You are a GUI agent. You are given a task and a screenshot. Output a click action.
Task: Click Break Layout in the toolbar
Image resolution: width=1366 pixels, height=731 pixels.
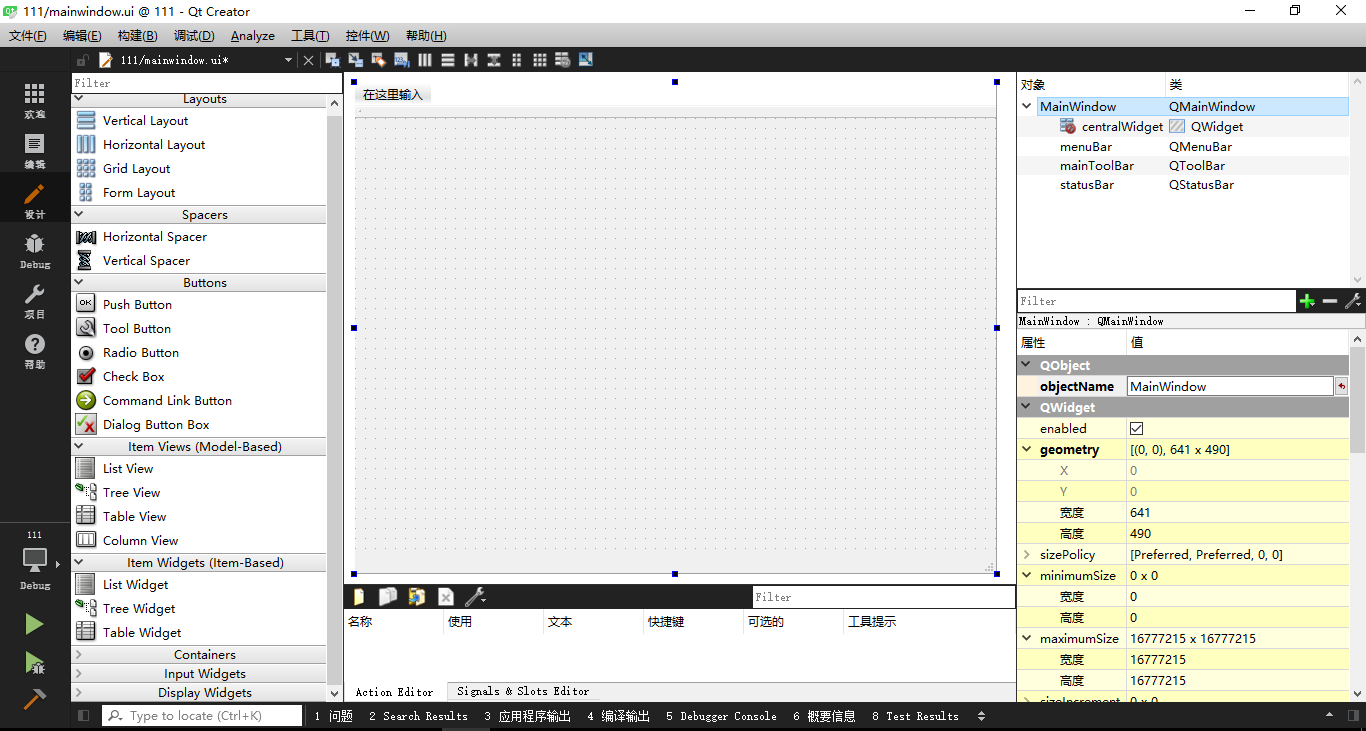[563, 60]
